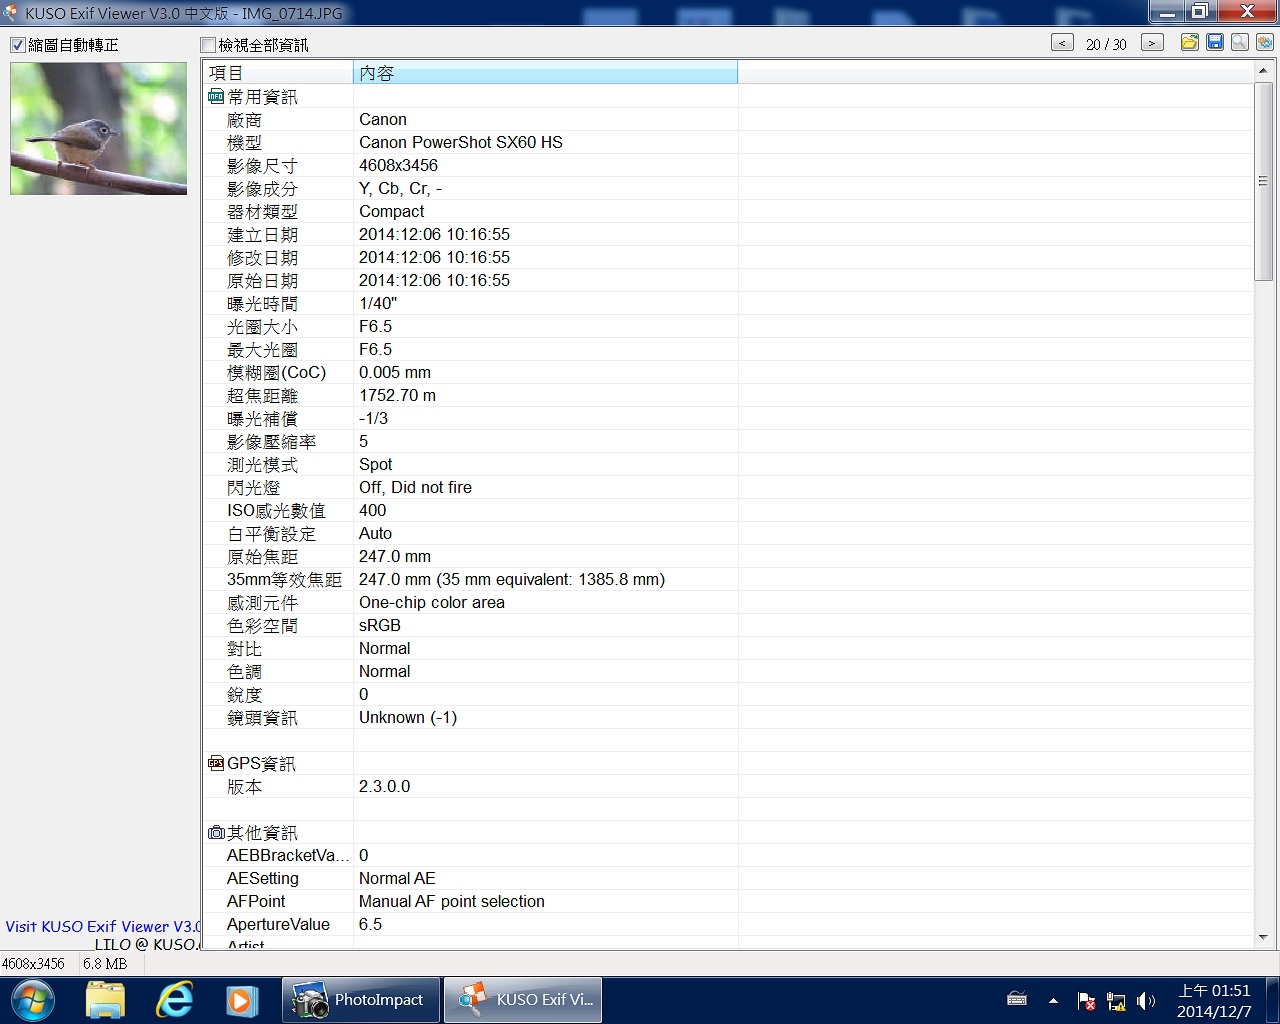Open the Action Center flag tray icon
1280x1024 pixels.
[x=1086, y=1001]
